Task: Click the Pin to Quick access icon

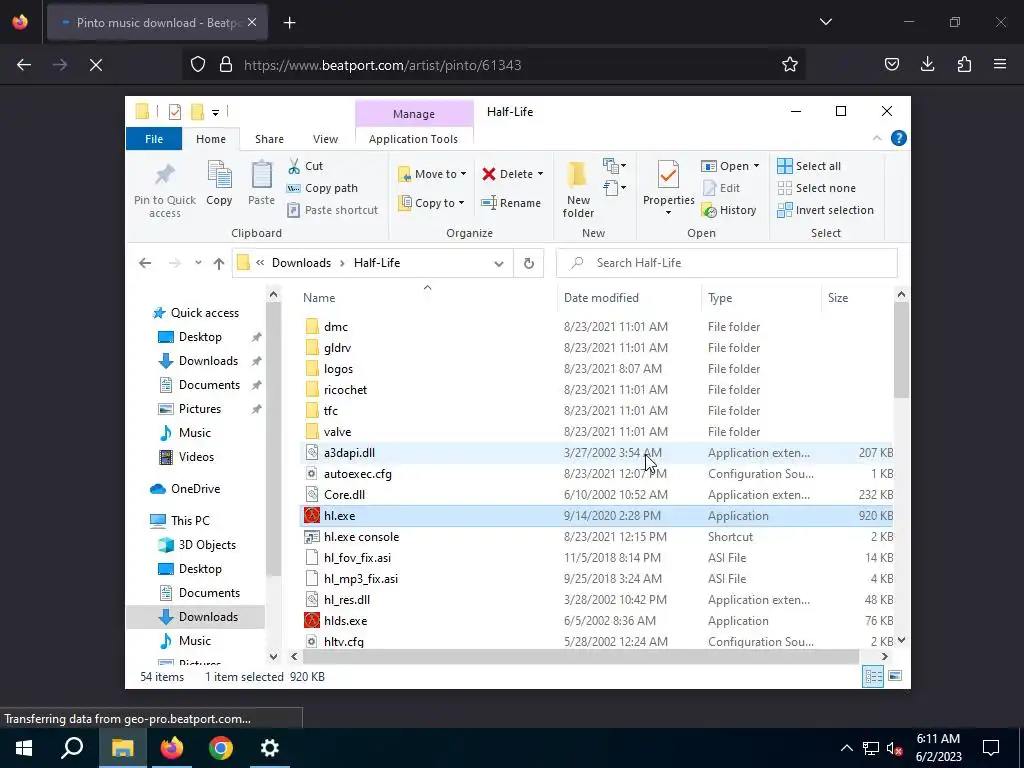Action: (x=165, y=175)
